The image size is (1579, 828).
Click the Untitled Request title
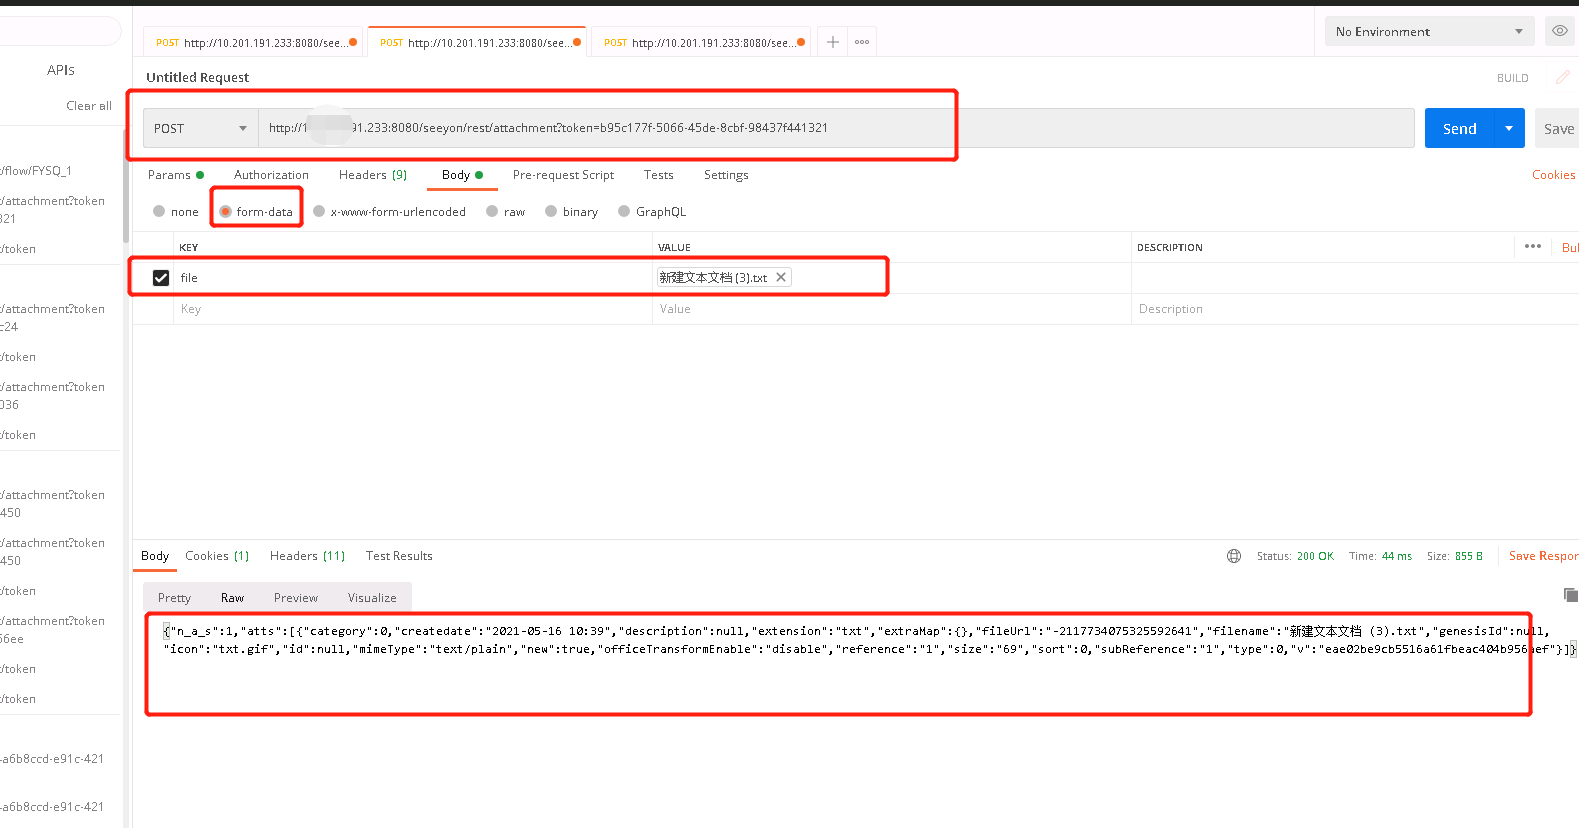(x=198, y=77)
